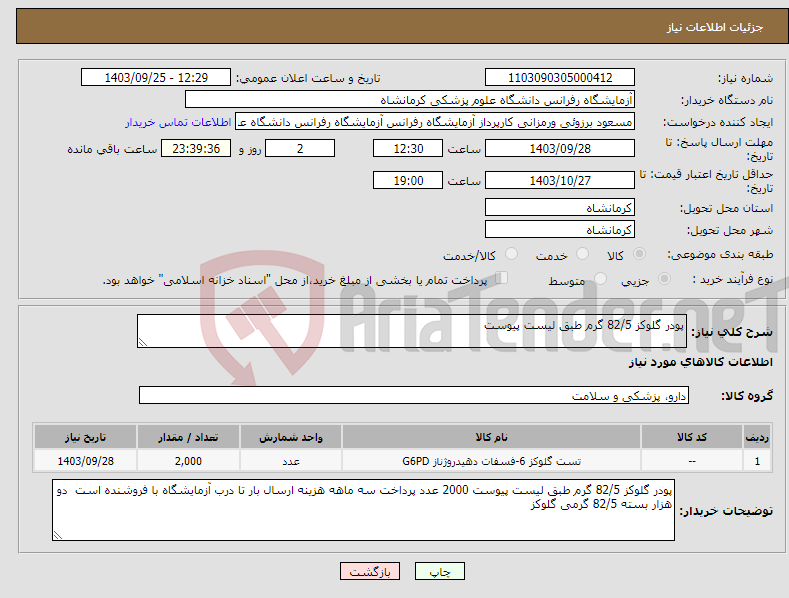Image resolution: width=789 pixels, height=598 pixels.
Task: Click the توضیحات خریدار label
Action: click(x=726, y=511)
